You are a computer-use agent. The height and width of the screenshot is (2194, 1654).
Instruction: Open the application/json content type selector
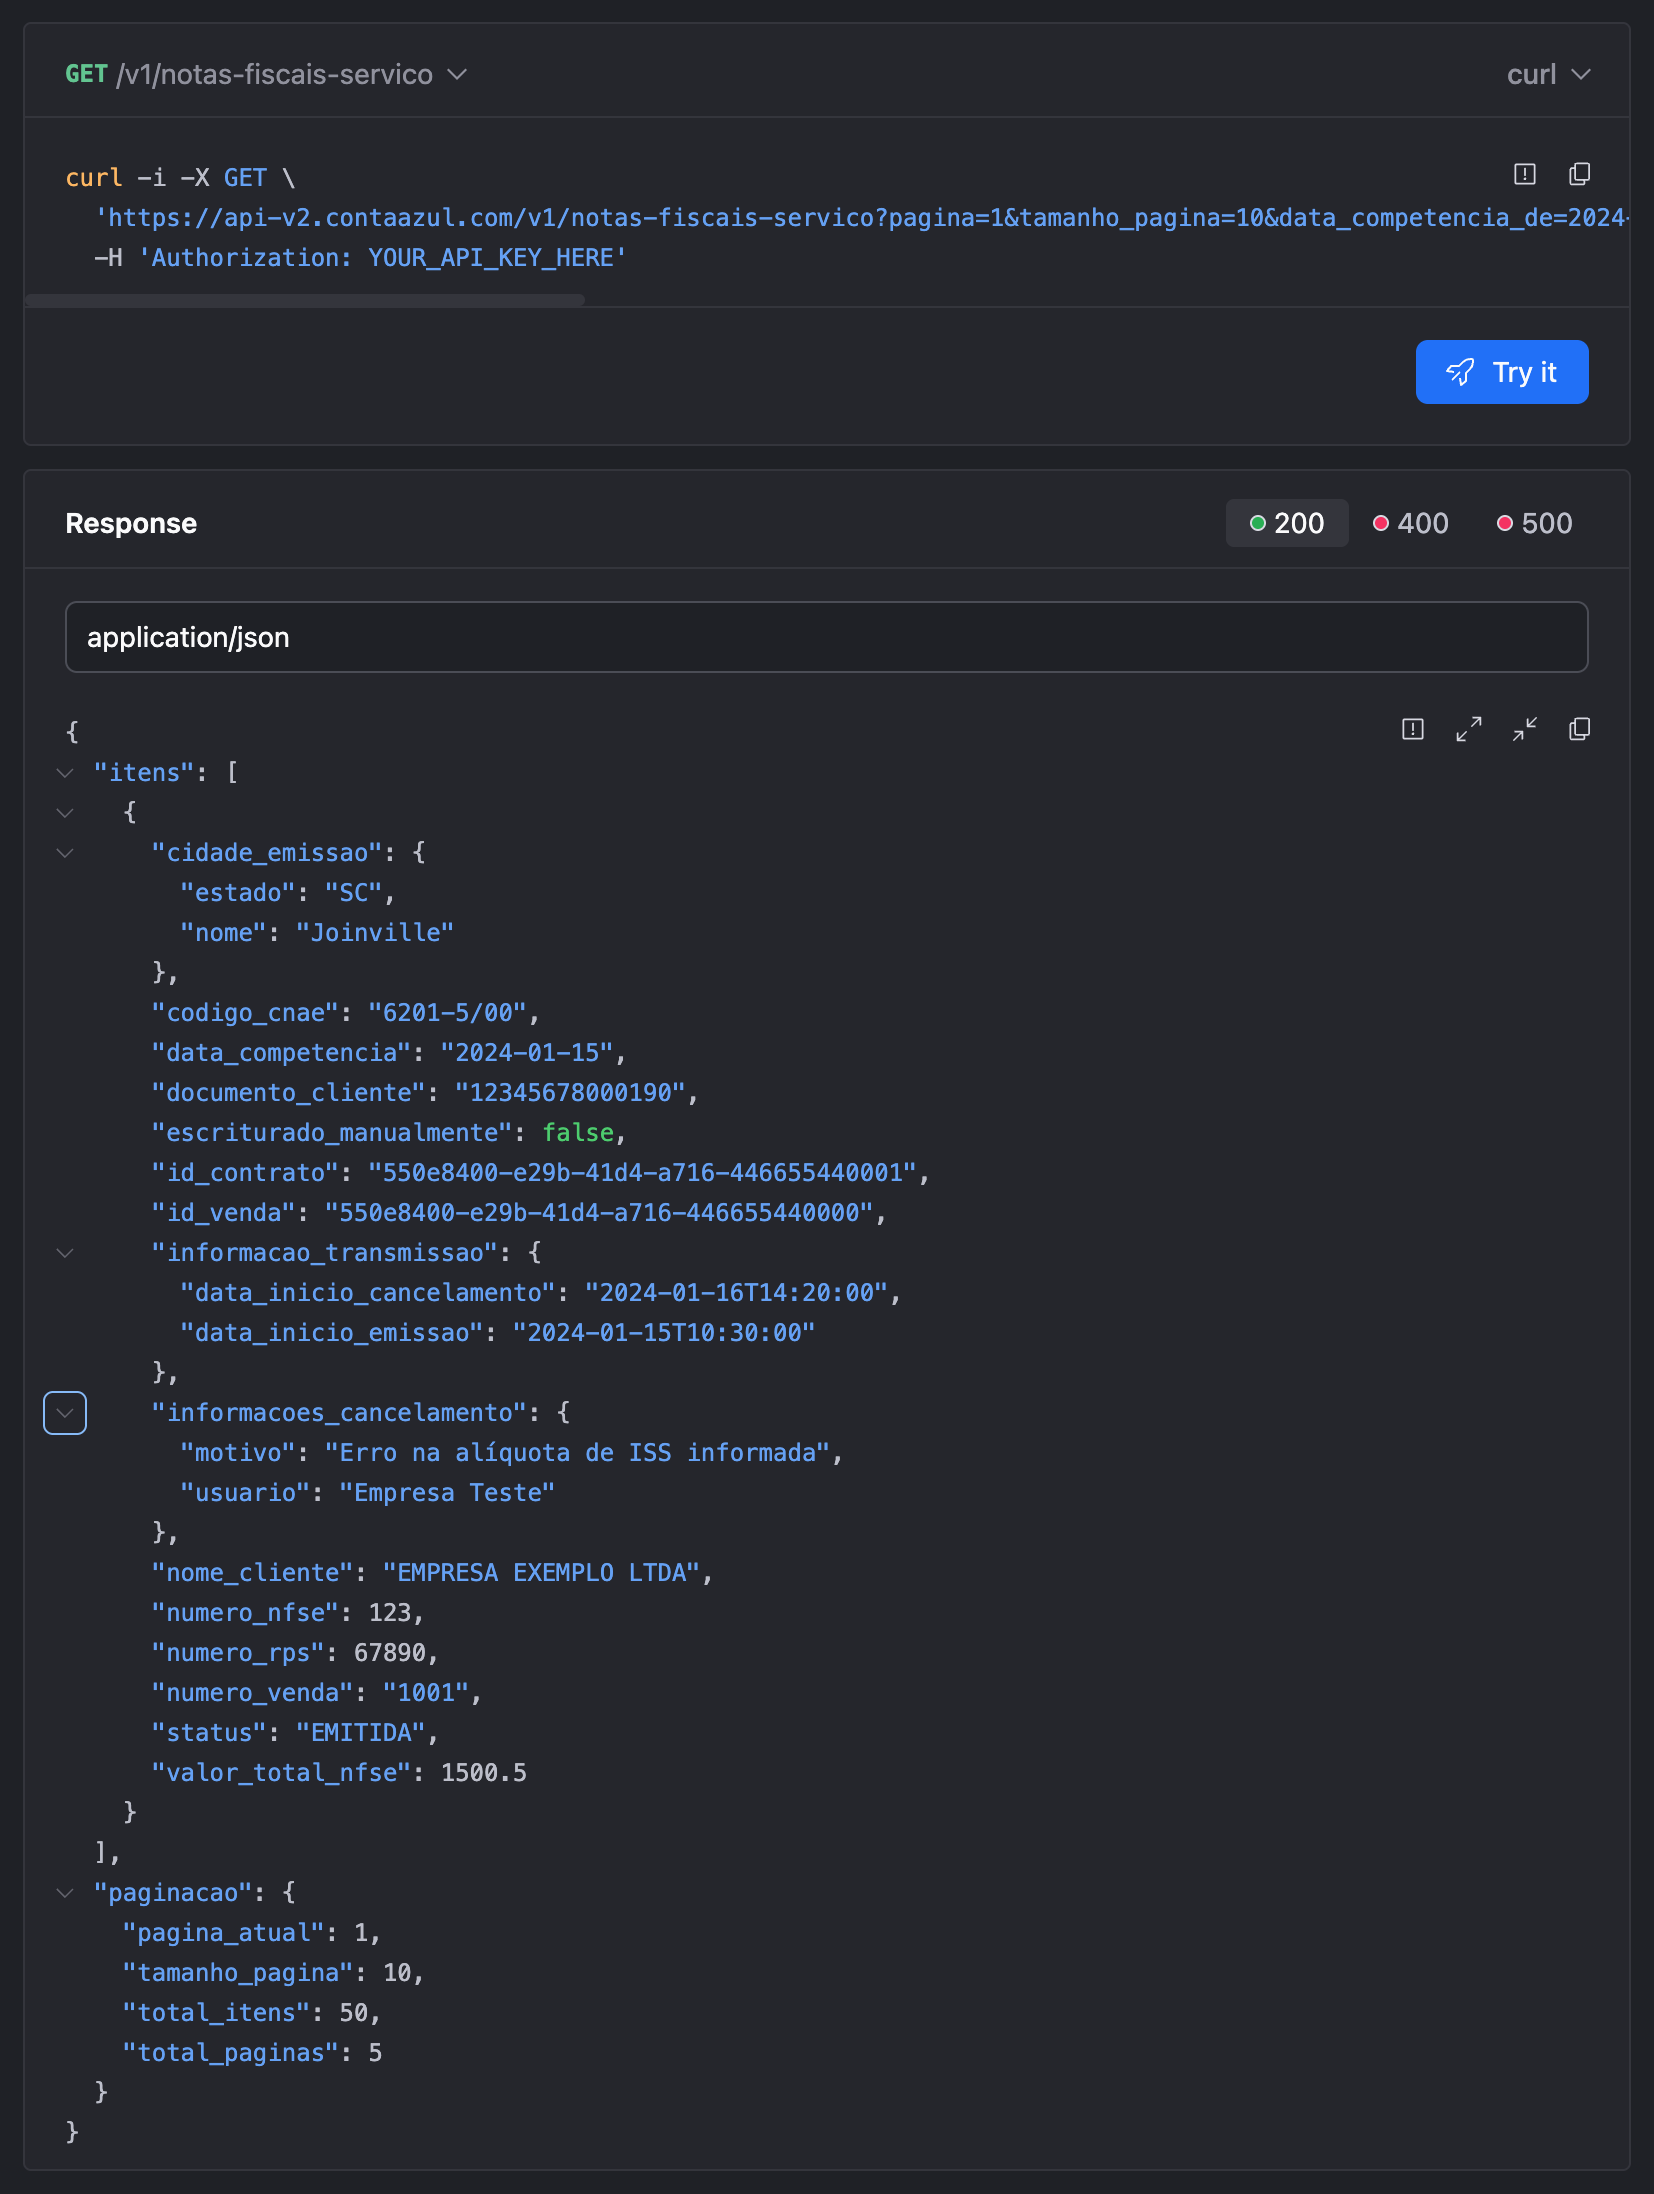tap(826, 637)
